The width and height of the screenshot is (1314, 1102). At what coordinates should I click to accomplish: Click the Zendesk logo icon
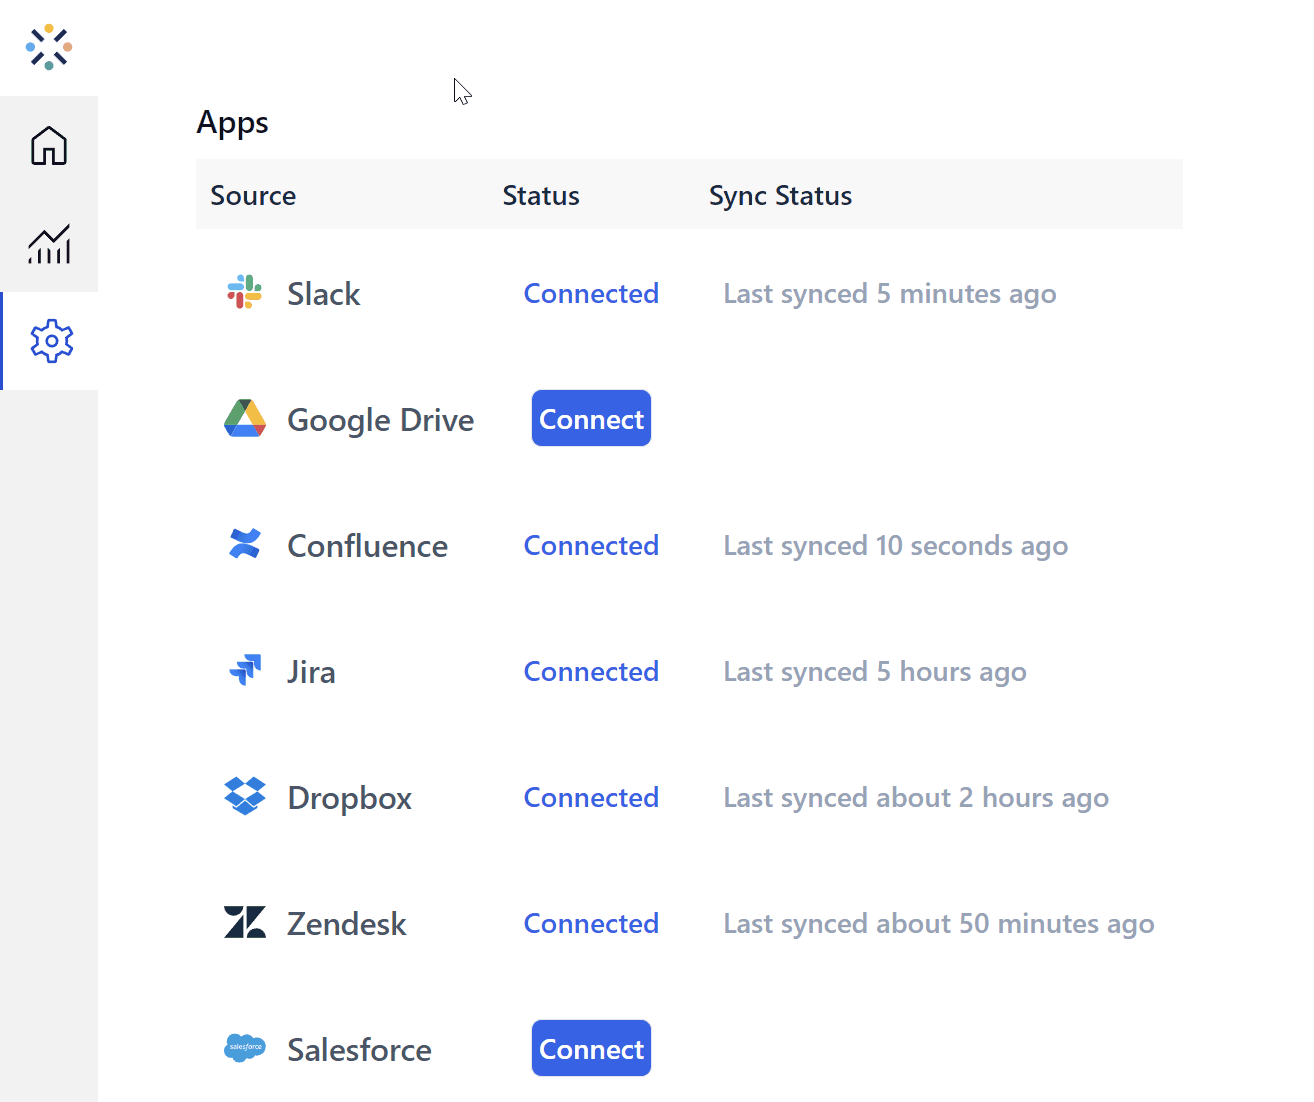(x=245, y=922)
